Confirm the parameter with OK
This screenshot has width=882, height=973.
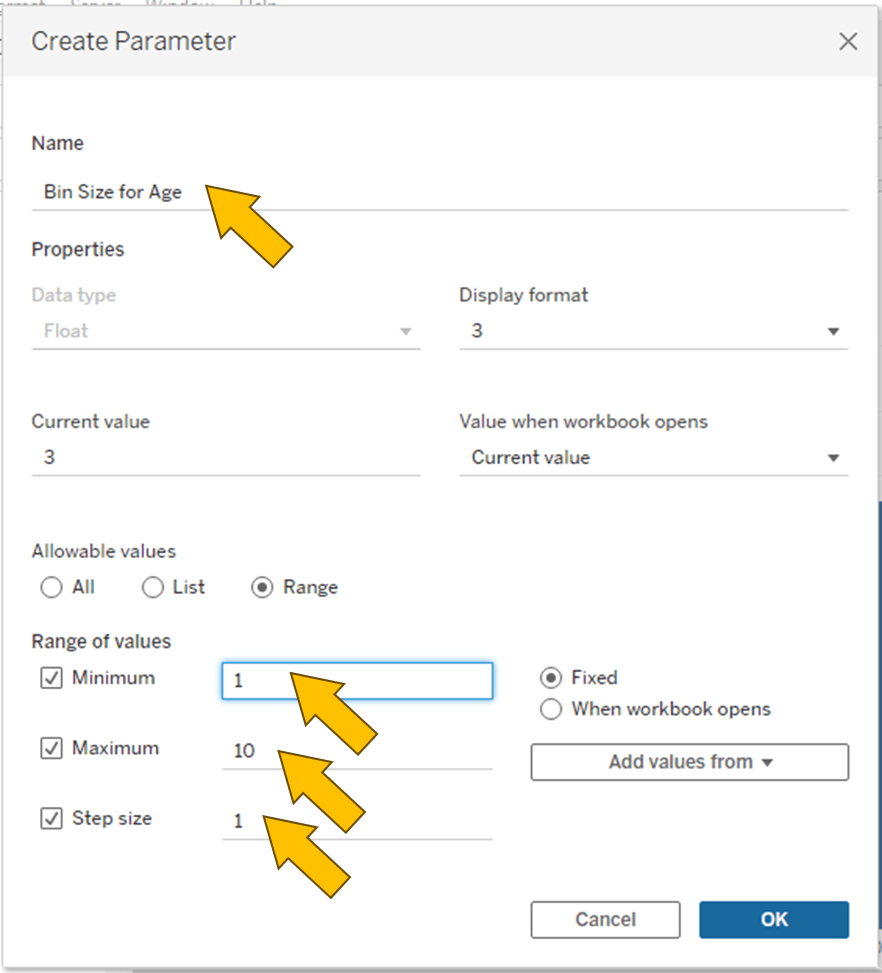coord(773,920)
